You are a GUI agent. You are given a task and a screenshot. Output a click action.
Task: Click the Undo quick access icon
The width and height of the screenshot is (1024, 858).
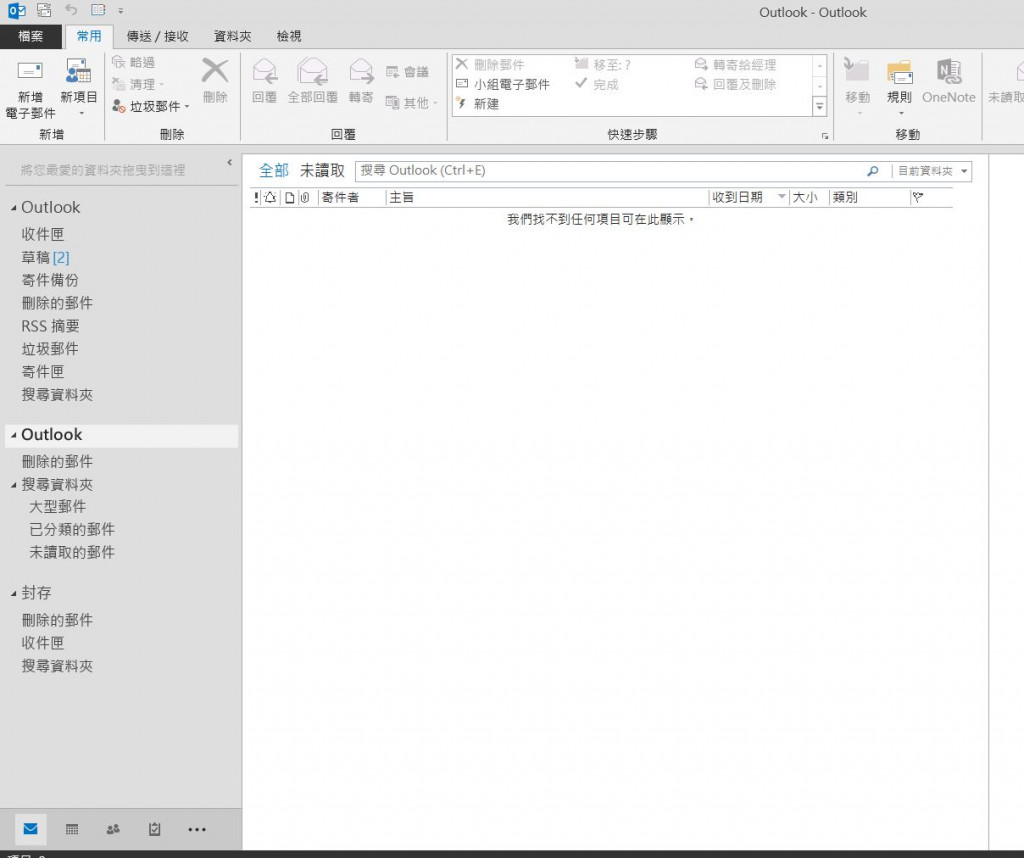click(71, 10)
